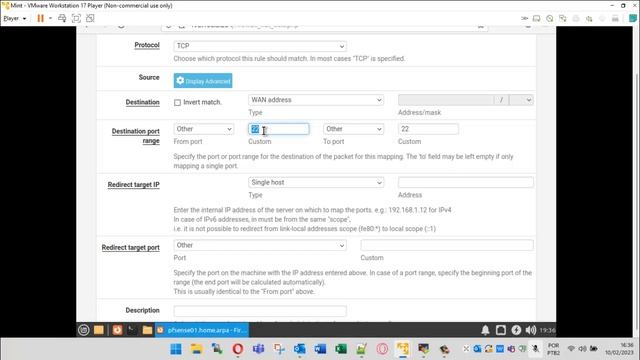This screenshot has width=640, height=360.
Task: Check the Invert match checkbox
Action: (x=177, y=102)
